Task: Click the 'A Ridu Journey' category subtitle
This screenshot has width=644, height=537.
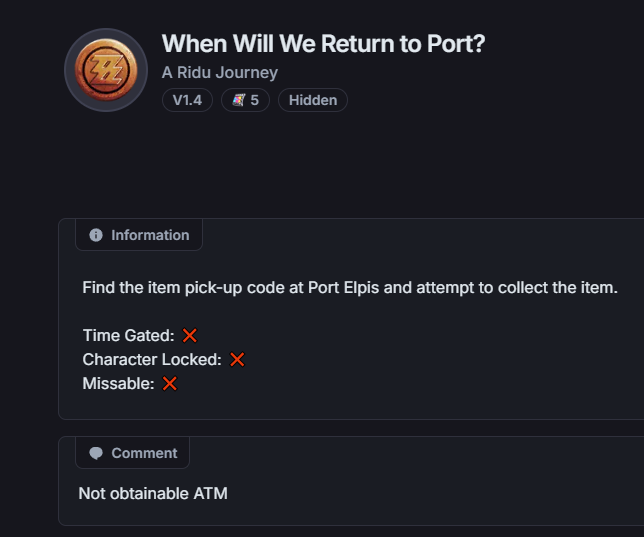Action: click(220, 73)
